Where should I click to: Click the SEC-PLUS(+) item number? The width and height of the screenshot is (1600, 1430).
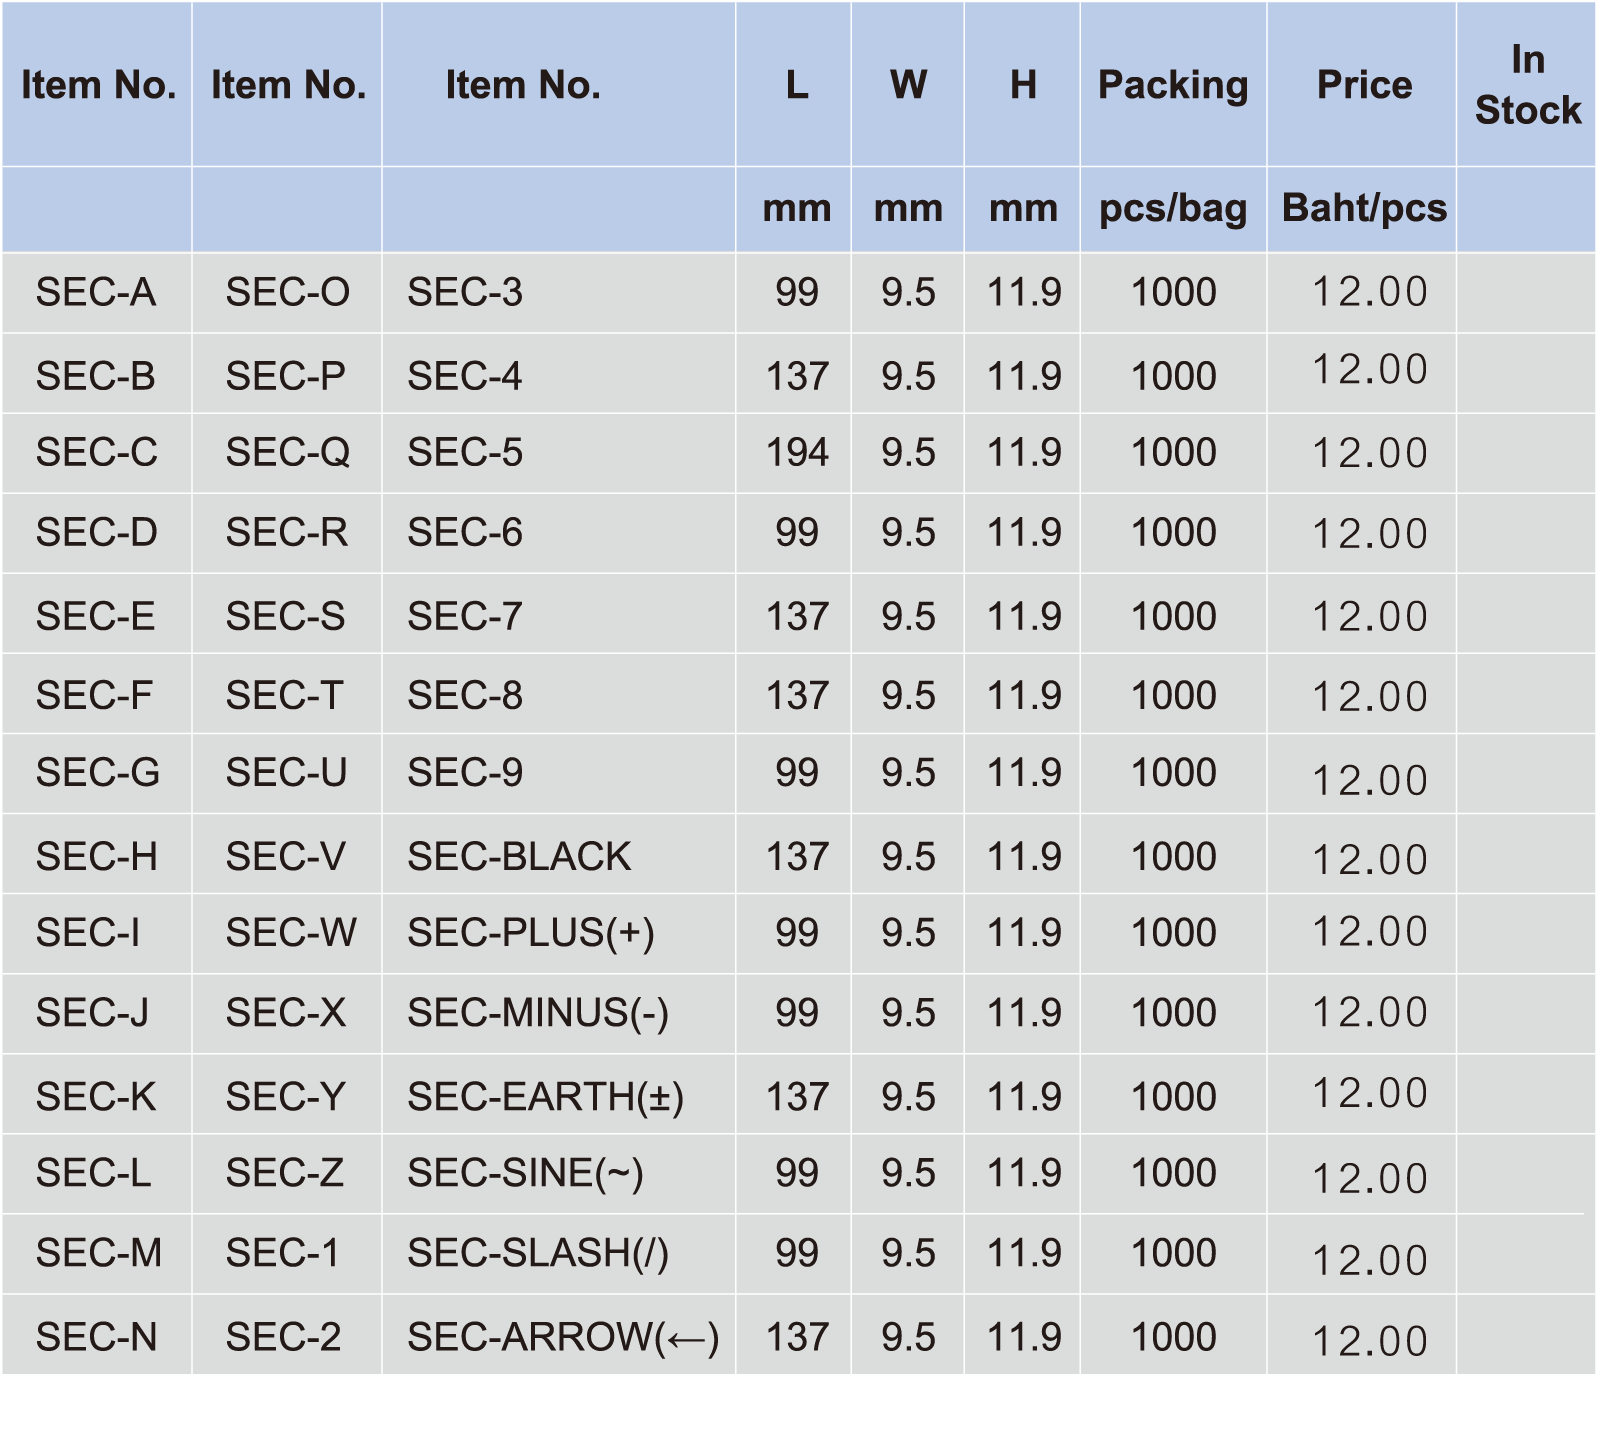coord(530,932)
